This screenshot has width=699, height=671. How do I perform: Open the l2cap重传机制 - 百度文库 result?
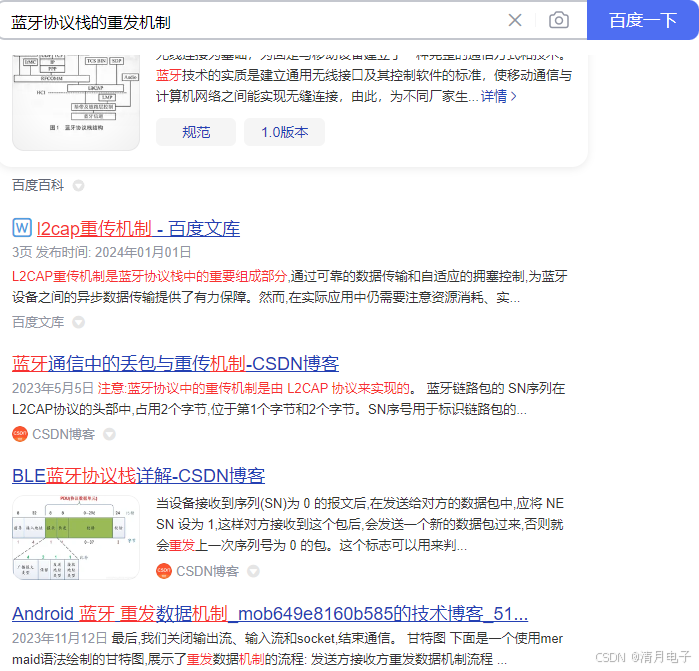(138, 229)
